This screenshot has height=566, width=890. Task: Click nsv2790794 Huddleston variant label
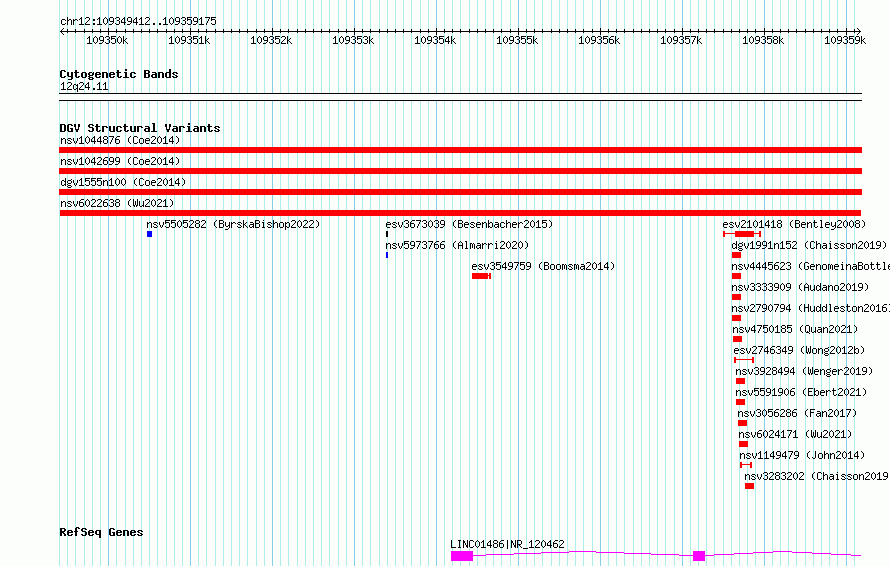pyautogui.click(x=811, y=308)
